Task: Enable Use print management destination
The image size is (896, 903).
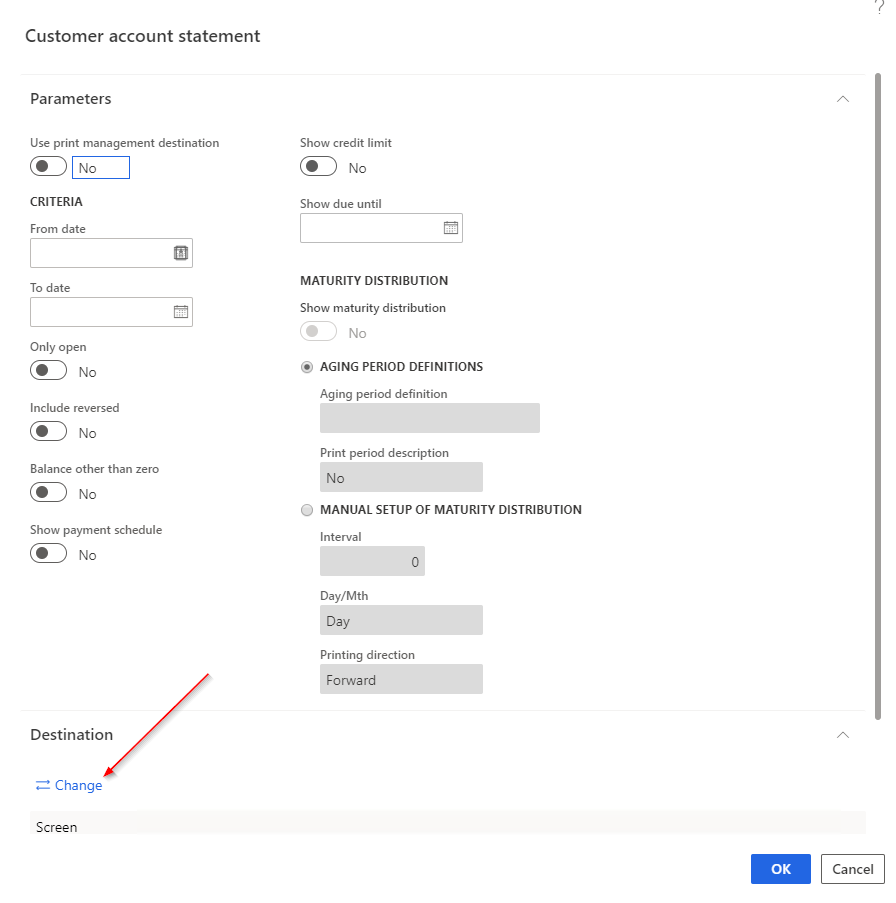Action: tap(48, 166)
